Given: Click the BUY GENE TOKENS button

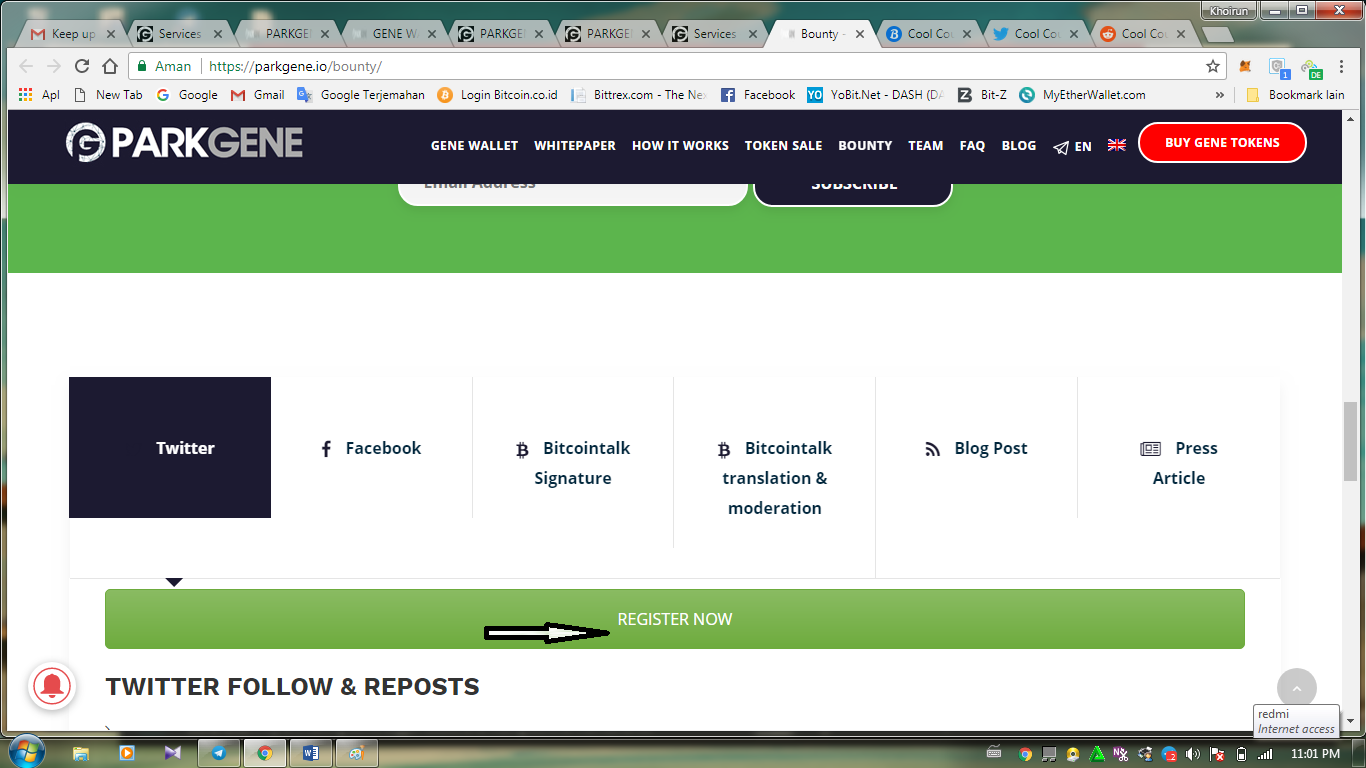Looking at the screenshot, I should pos(1222,142).
